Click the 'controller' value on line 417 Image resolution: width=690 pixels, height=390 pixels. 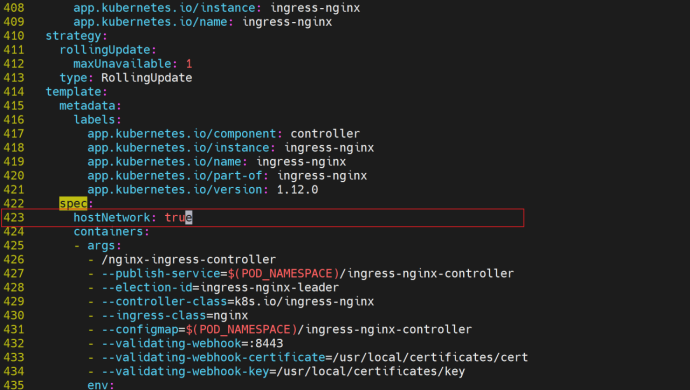325,134
